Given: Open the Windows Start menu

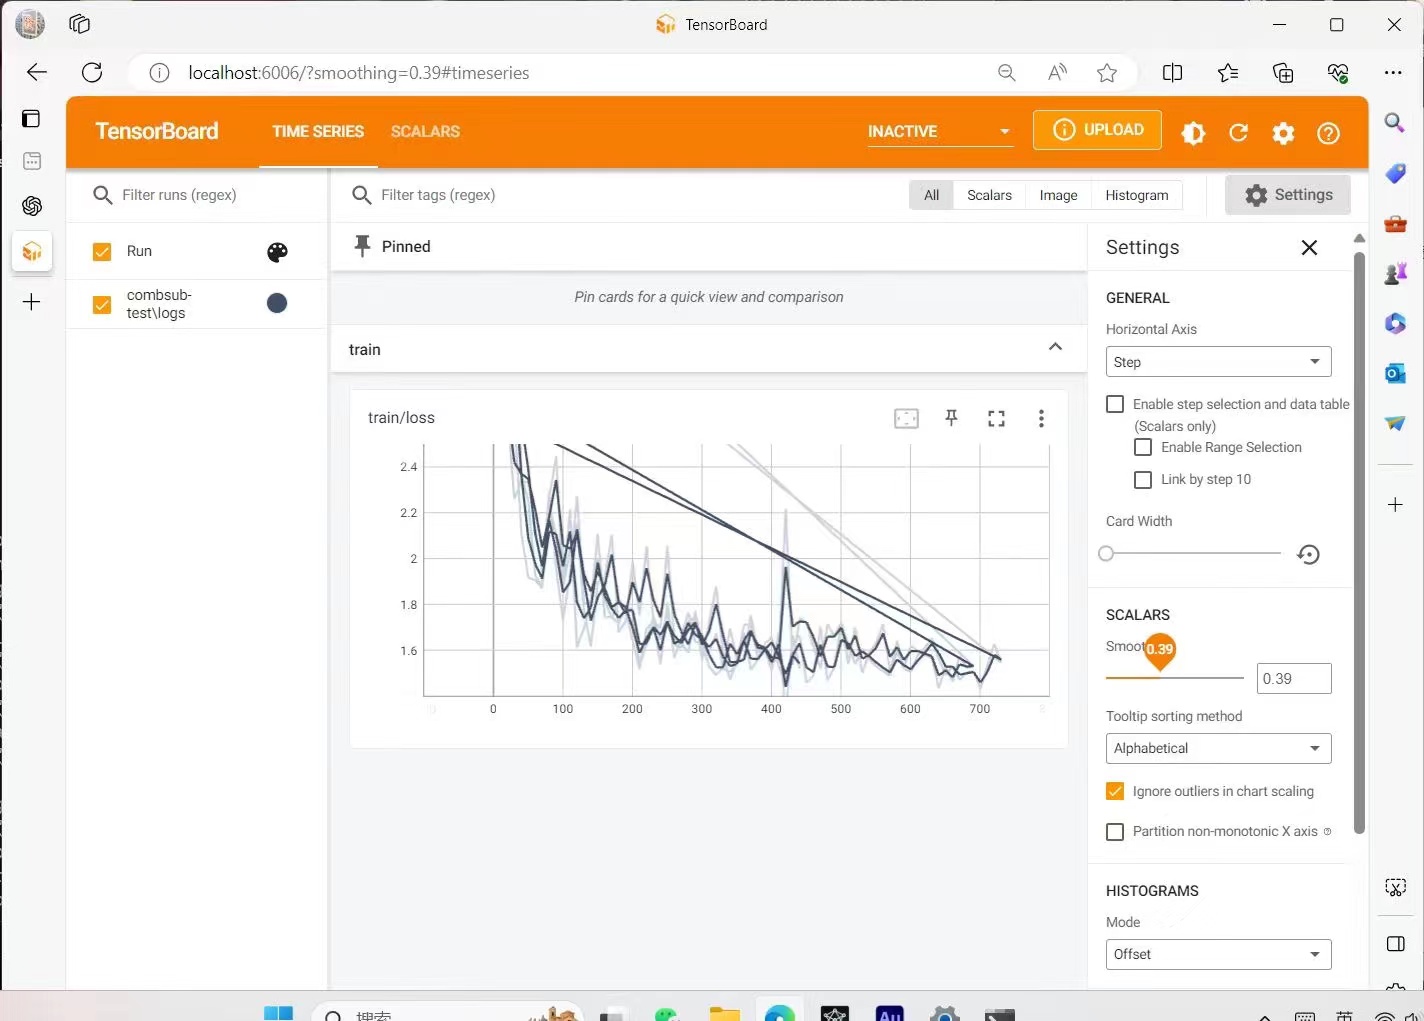Looking at the screenshot, I should pyautogui.click(x=278, y=1012).
